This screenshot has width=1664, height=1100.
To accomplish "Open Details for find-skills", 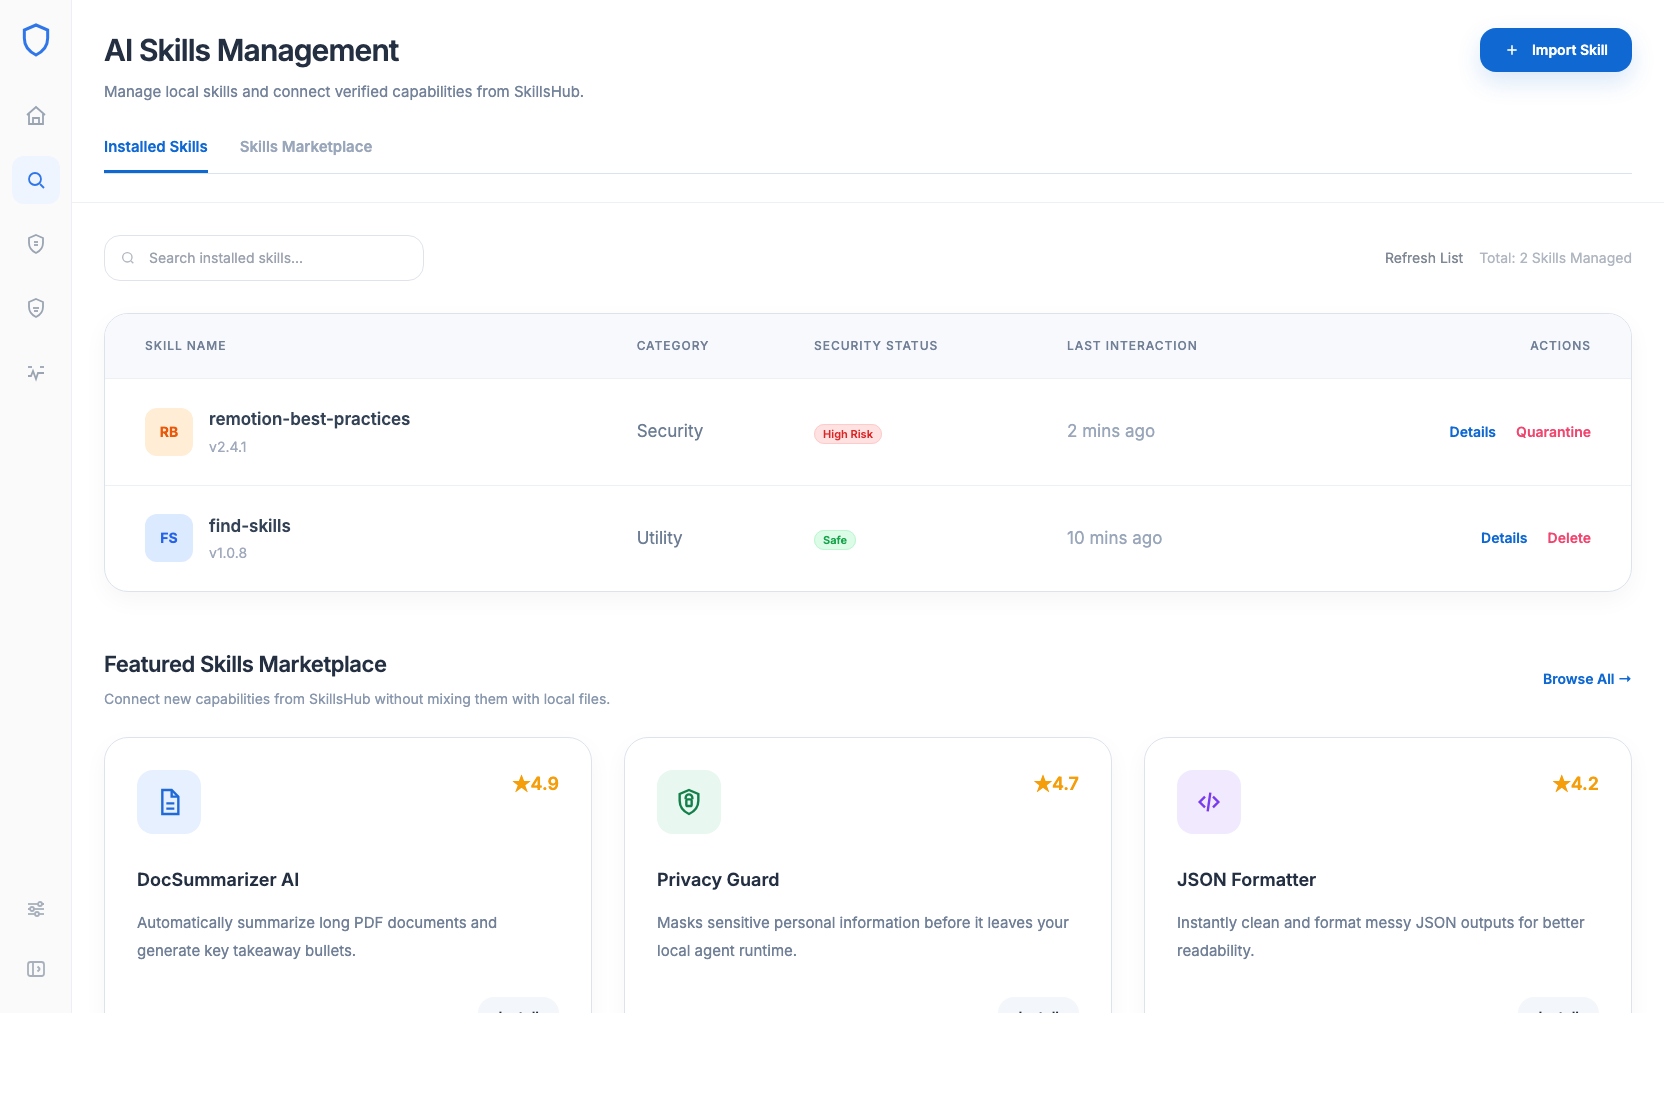I will pyautogui.click(x=1503, y=538).
